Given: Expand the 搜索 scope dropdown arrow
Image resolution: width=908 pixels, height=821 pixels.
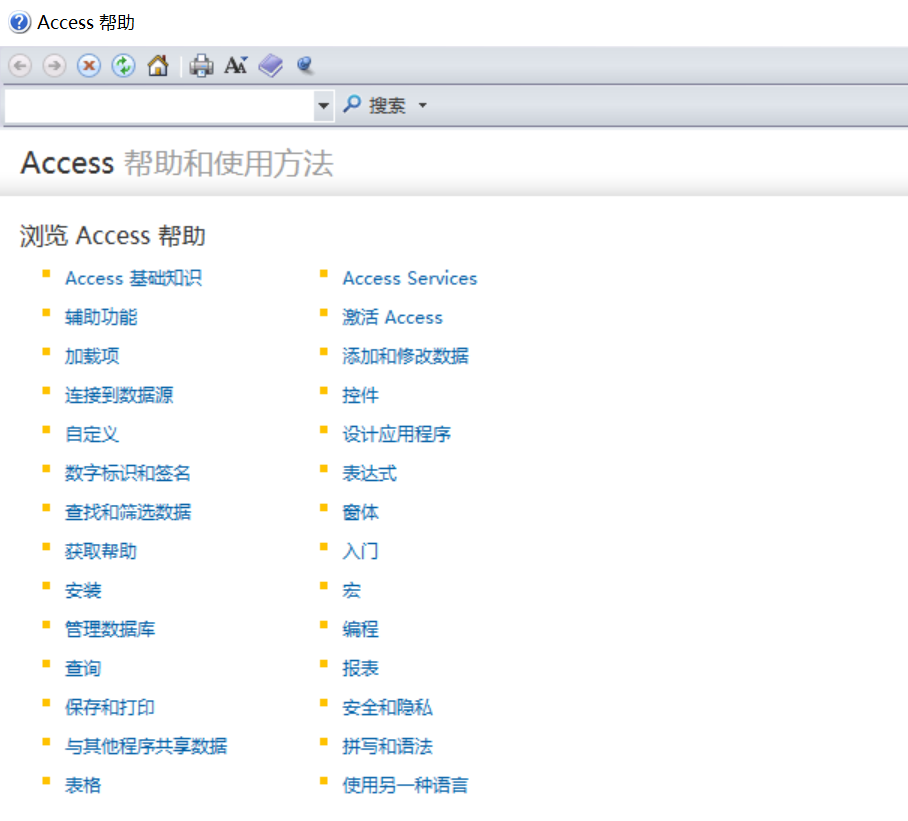Looking at the screenshot, I should 423,105.
